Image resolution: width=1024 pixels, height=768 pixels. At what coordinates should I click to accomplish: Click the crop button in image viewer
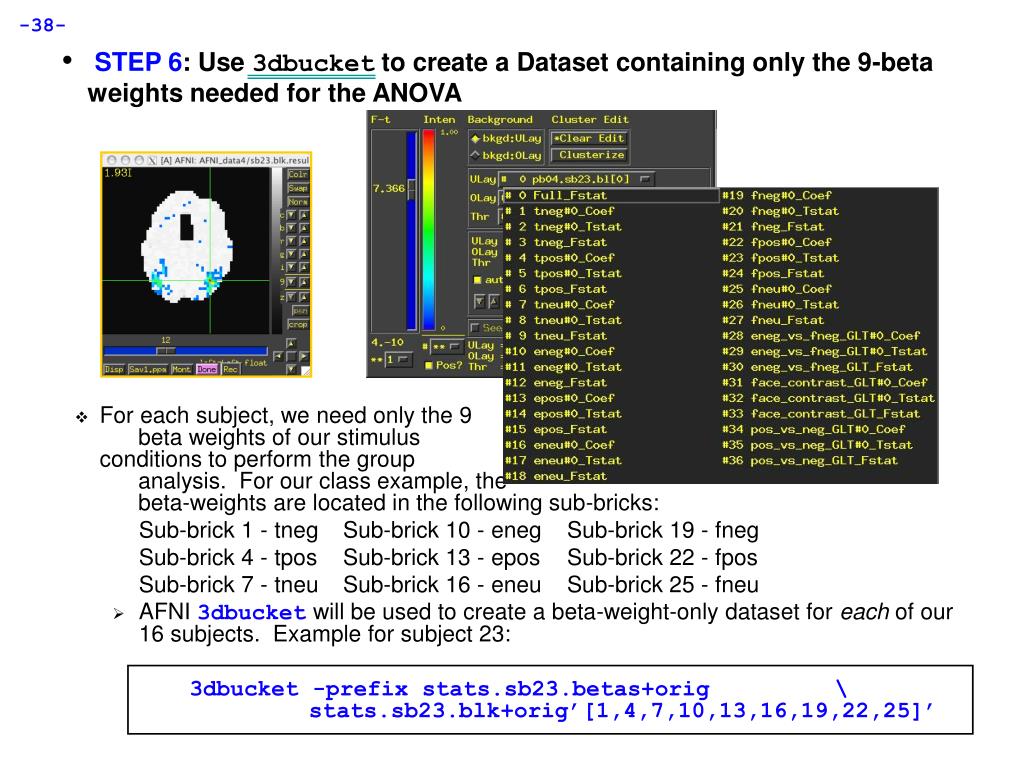[x=298, y=325]
